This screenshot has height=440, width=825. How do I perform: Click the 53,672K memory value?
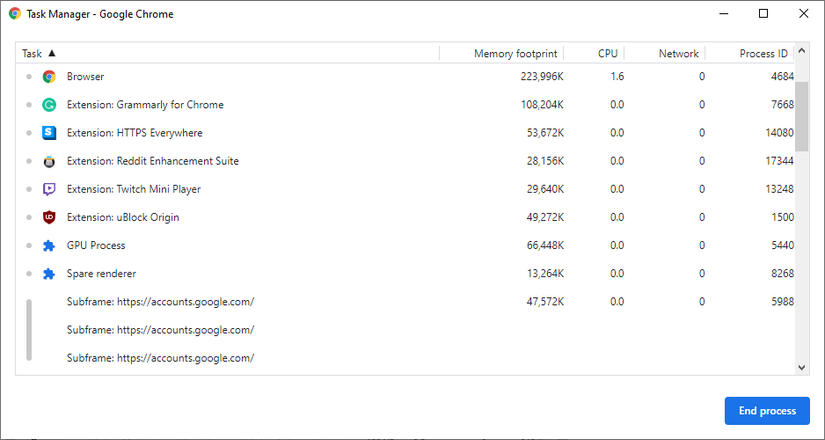coord(546,133)
